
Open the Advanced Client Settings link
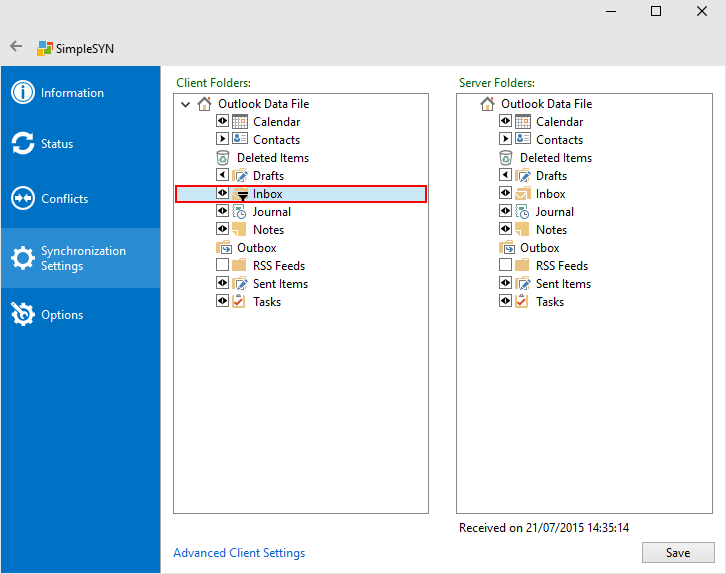coord(239,553)
